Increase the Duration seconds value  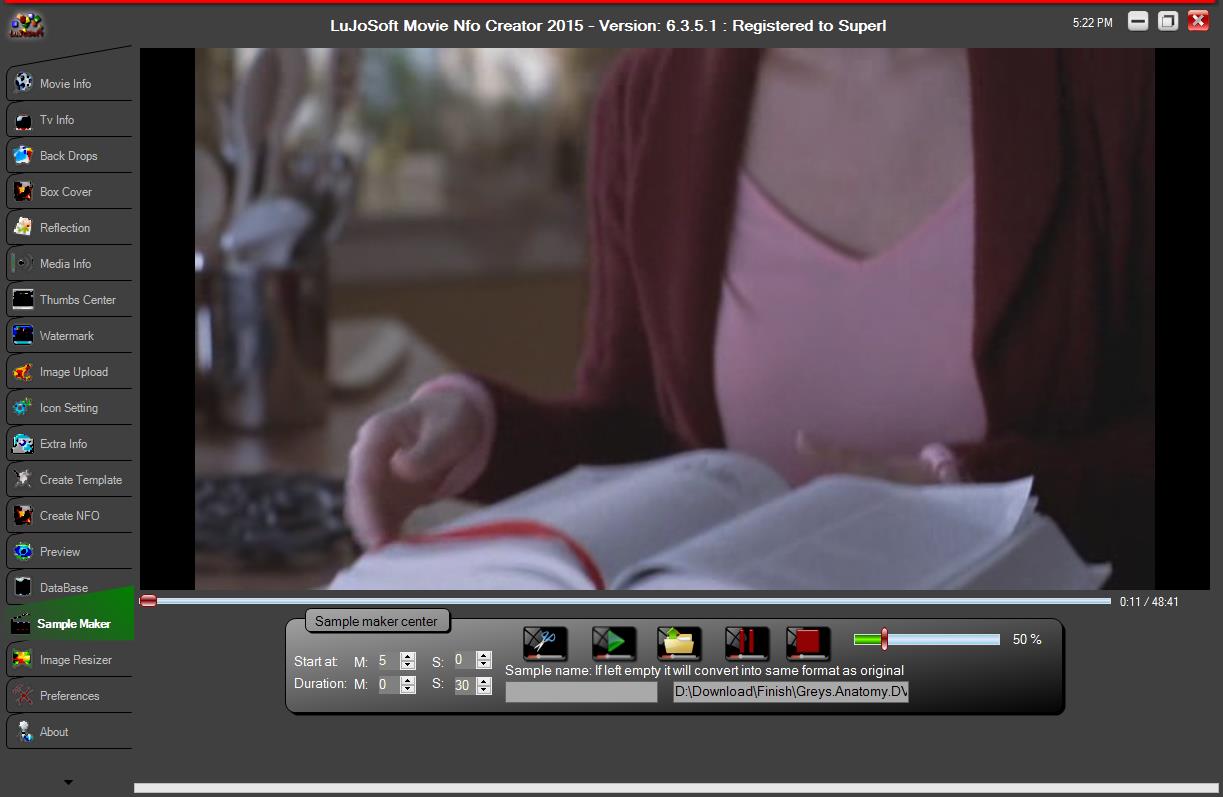click(484, 681)
